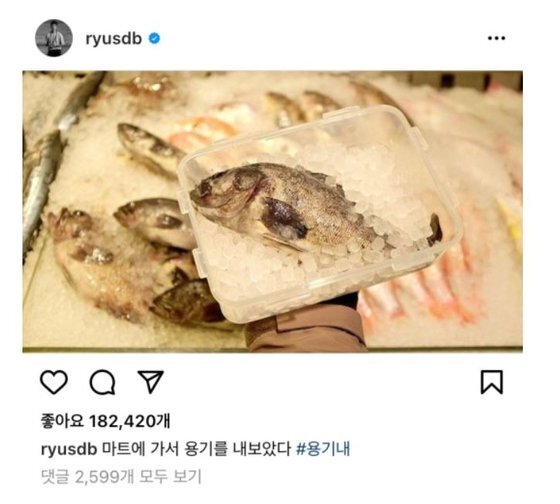Like the post with the heart icon

pyautogui.click(x=54, y=382)
